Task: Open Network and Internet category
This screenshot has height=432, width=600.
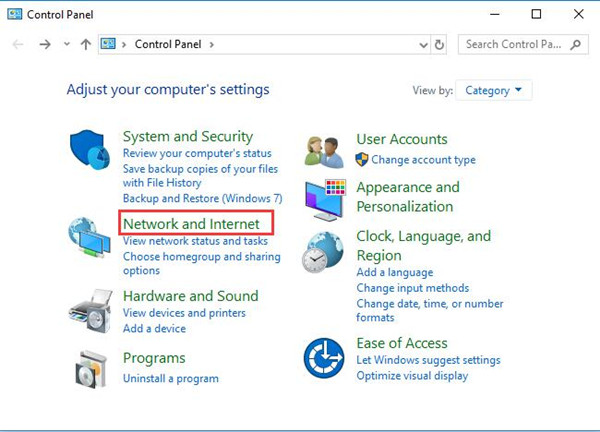Action: 191,224
